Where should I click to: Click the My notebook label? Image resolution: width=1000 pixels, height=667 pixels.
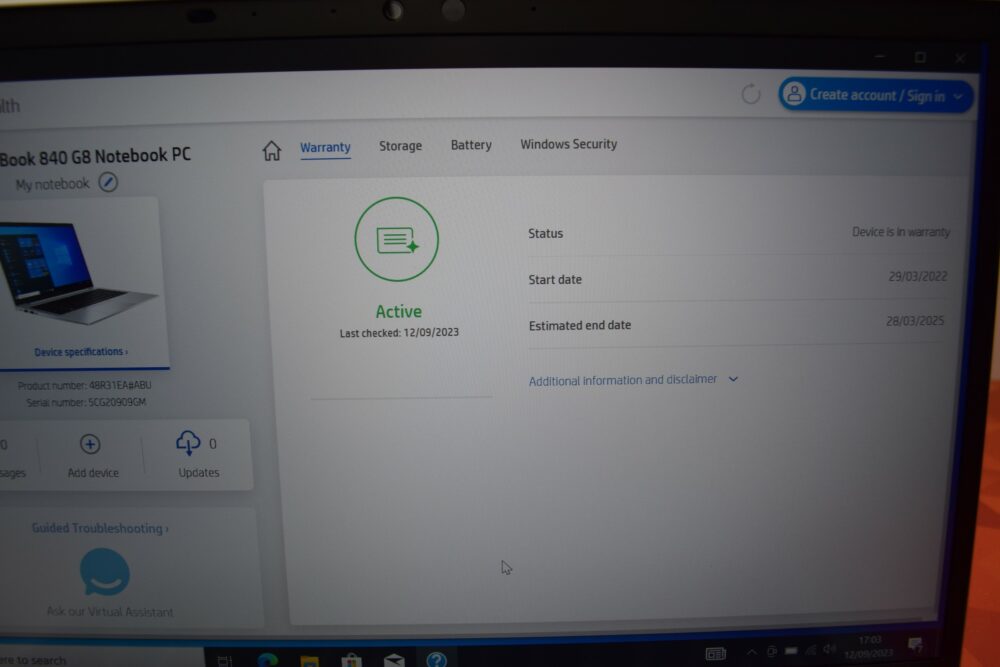tap(52, 184)
